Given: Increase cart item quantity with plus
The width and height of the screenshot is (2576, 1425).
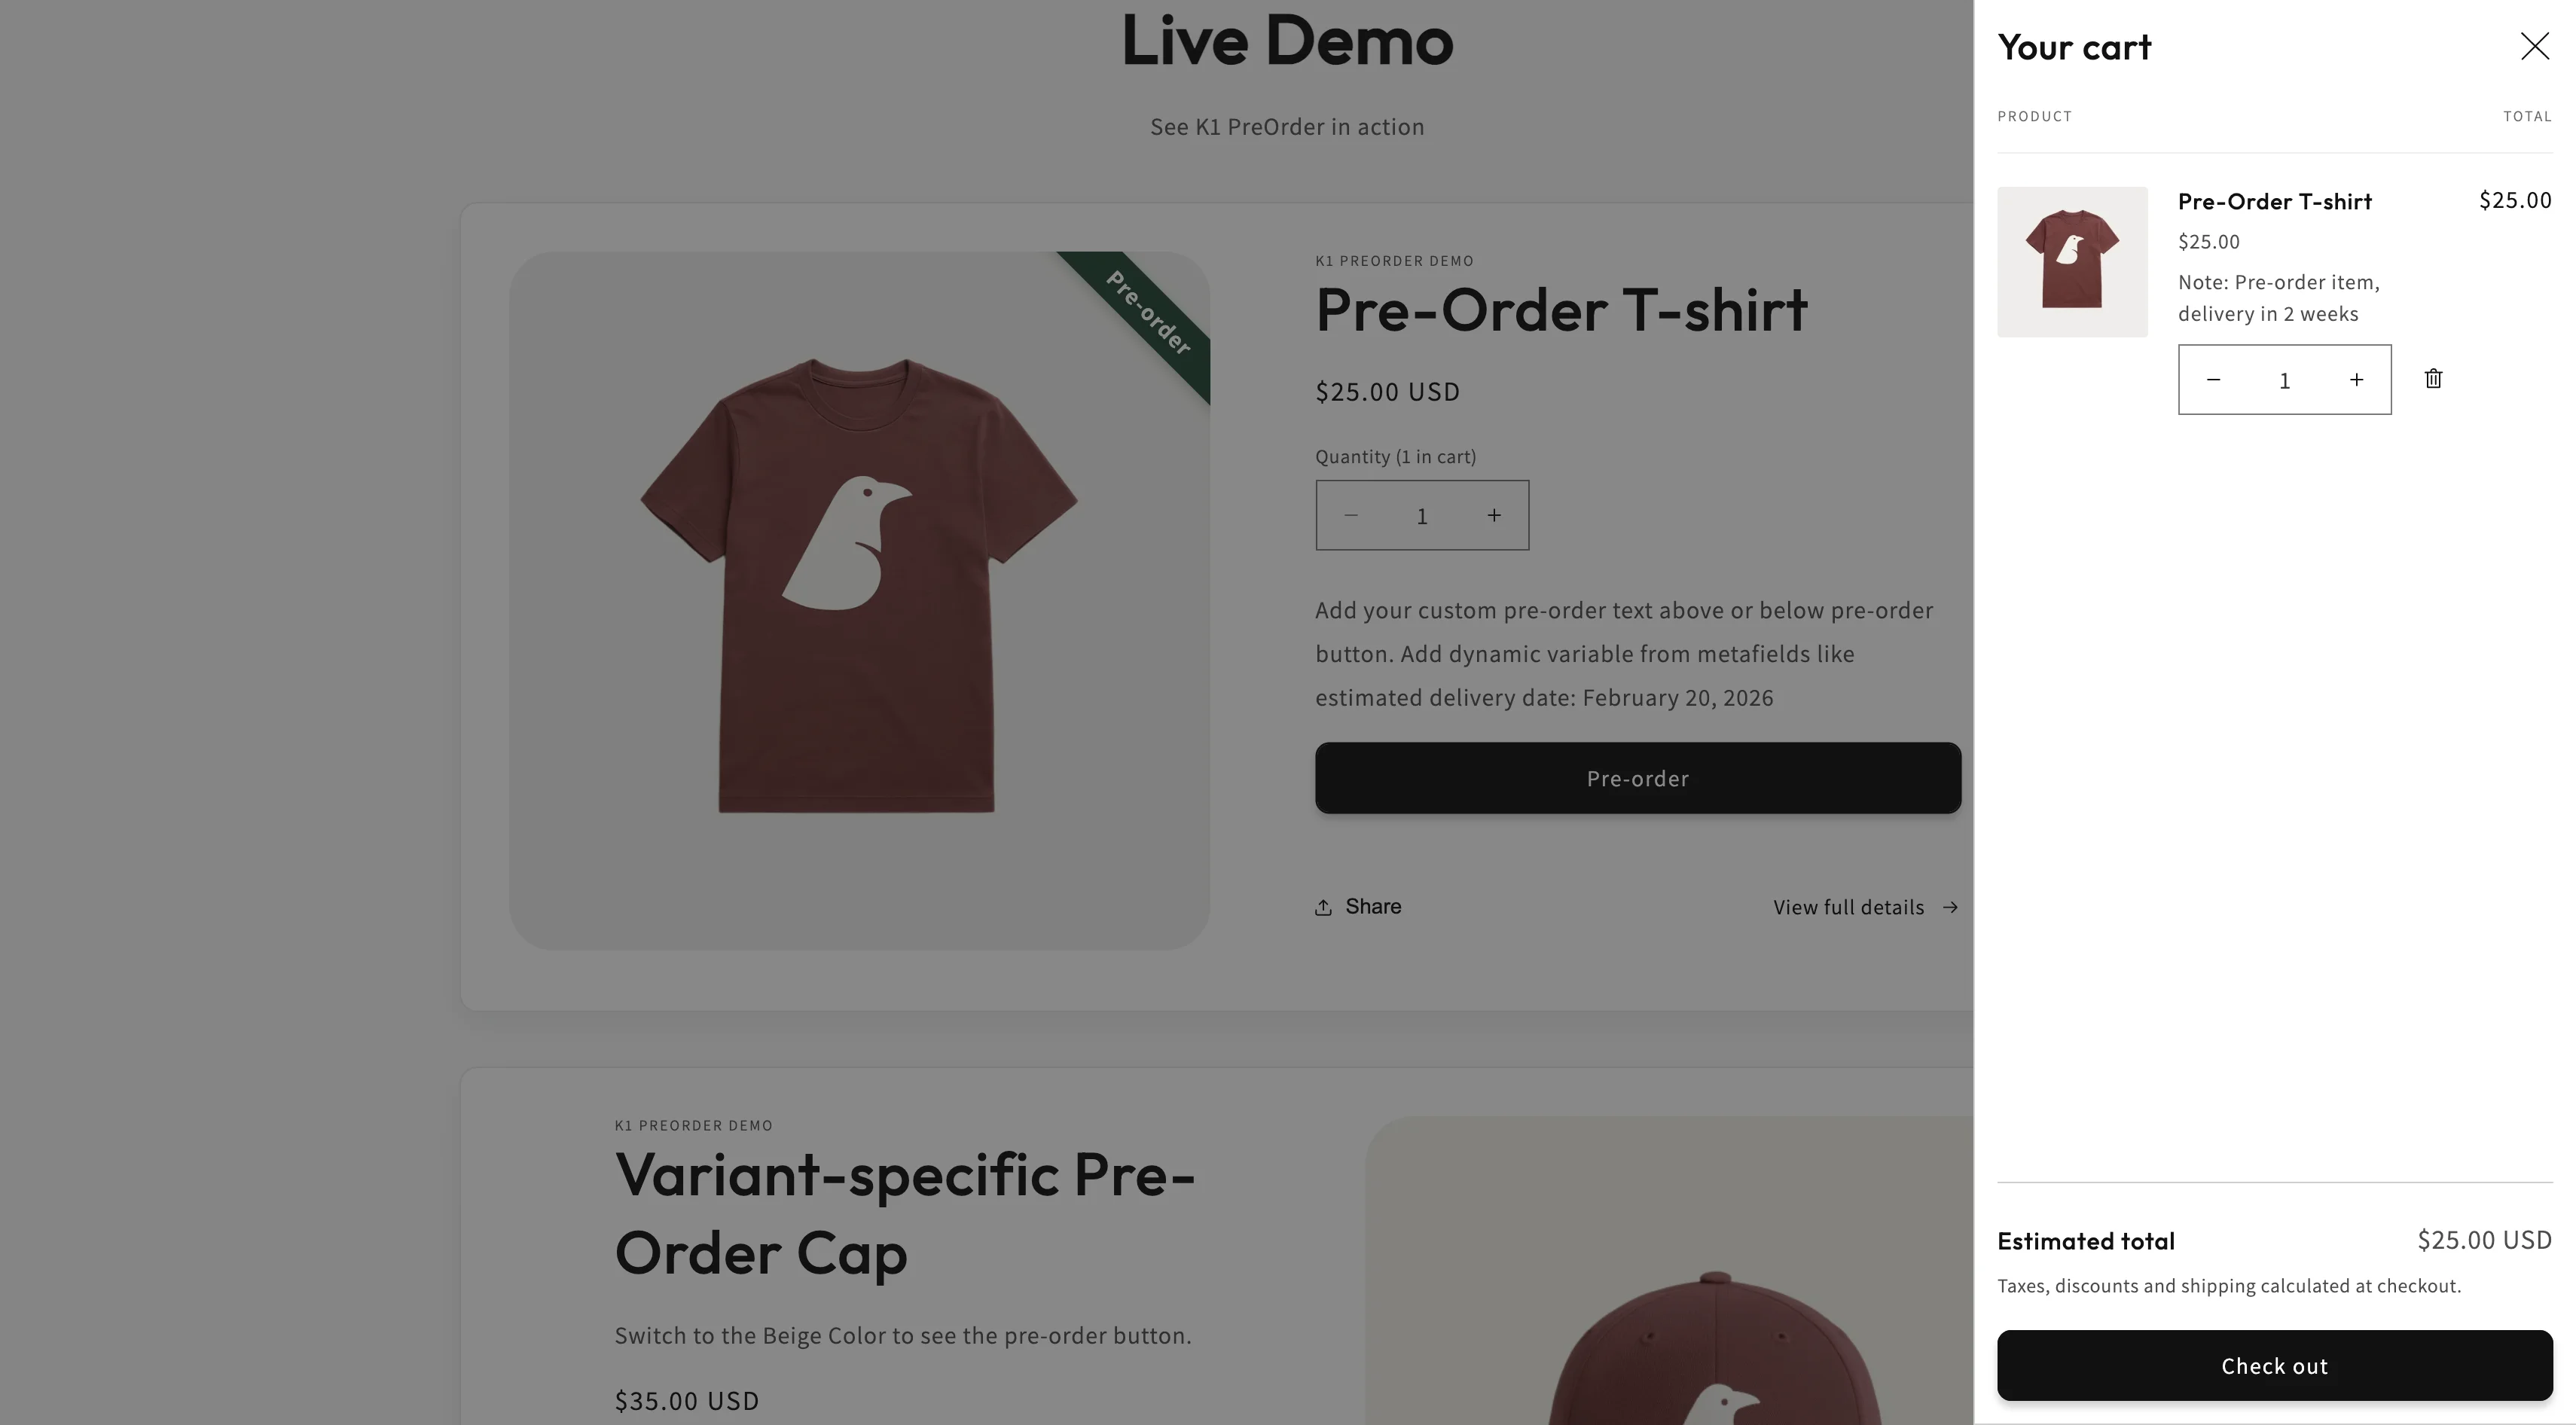Looking at the screenshot, I should click(x=2356, y=380).
